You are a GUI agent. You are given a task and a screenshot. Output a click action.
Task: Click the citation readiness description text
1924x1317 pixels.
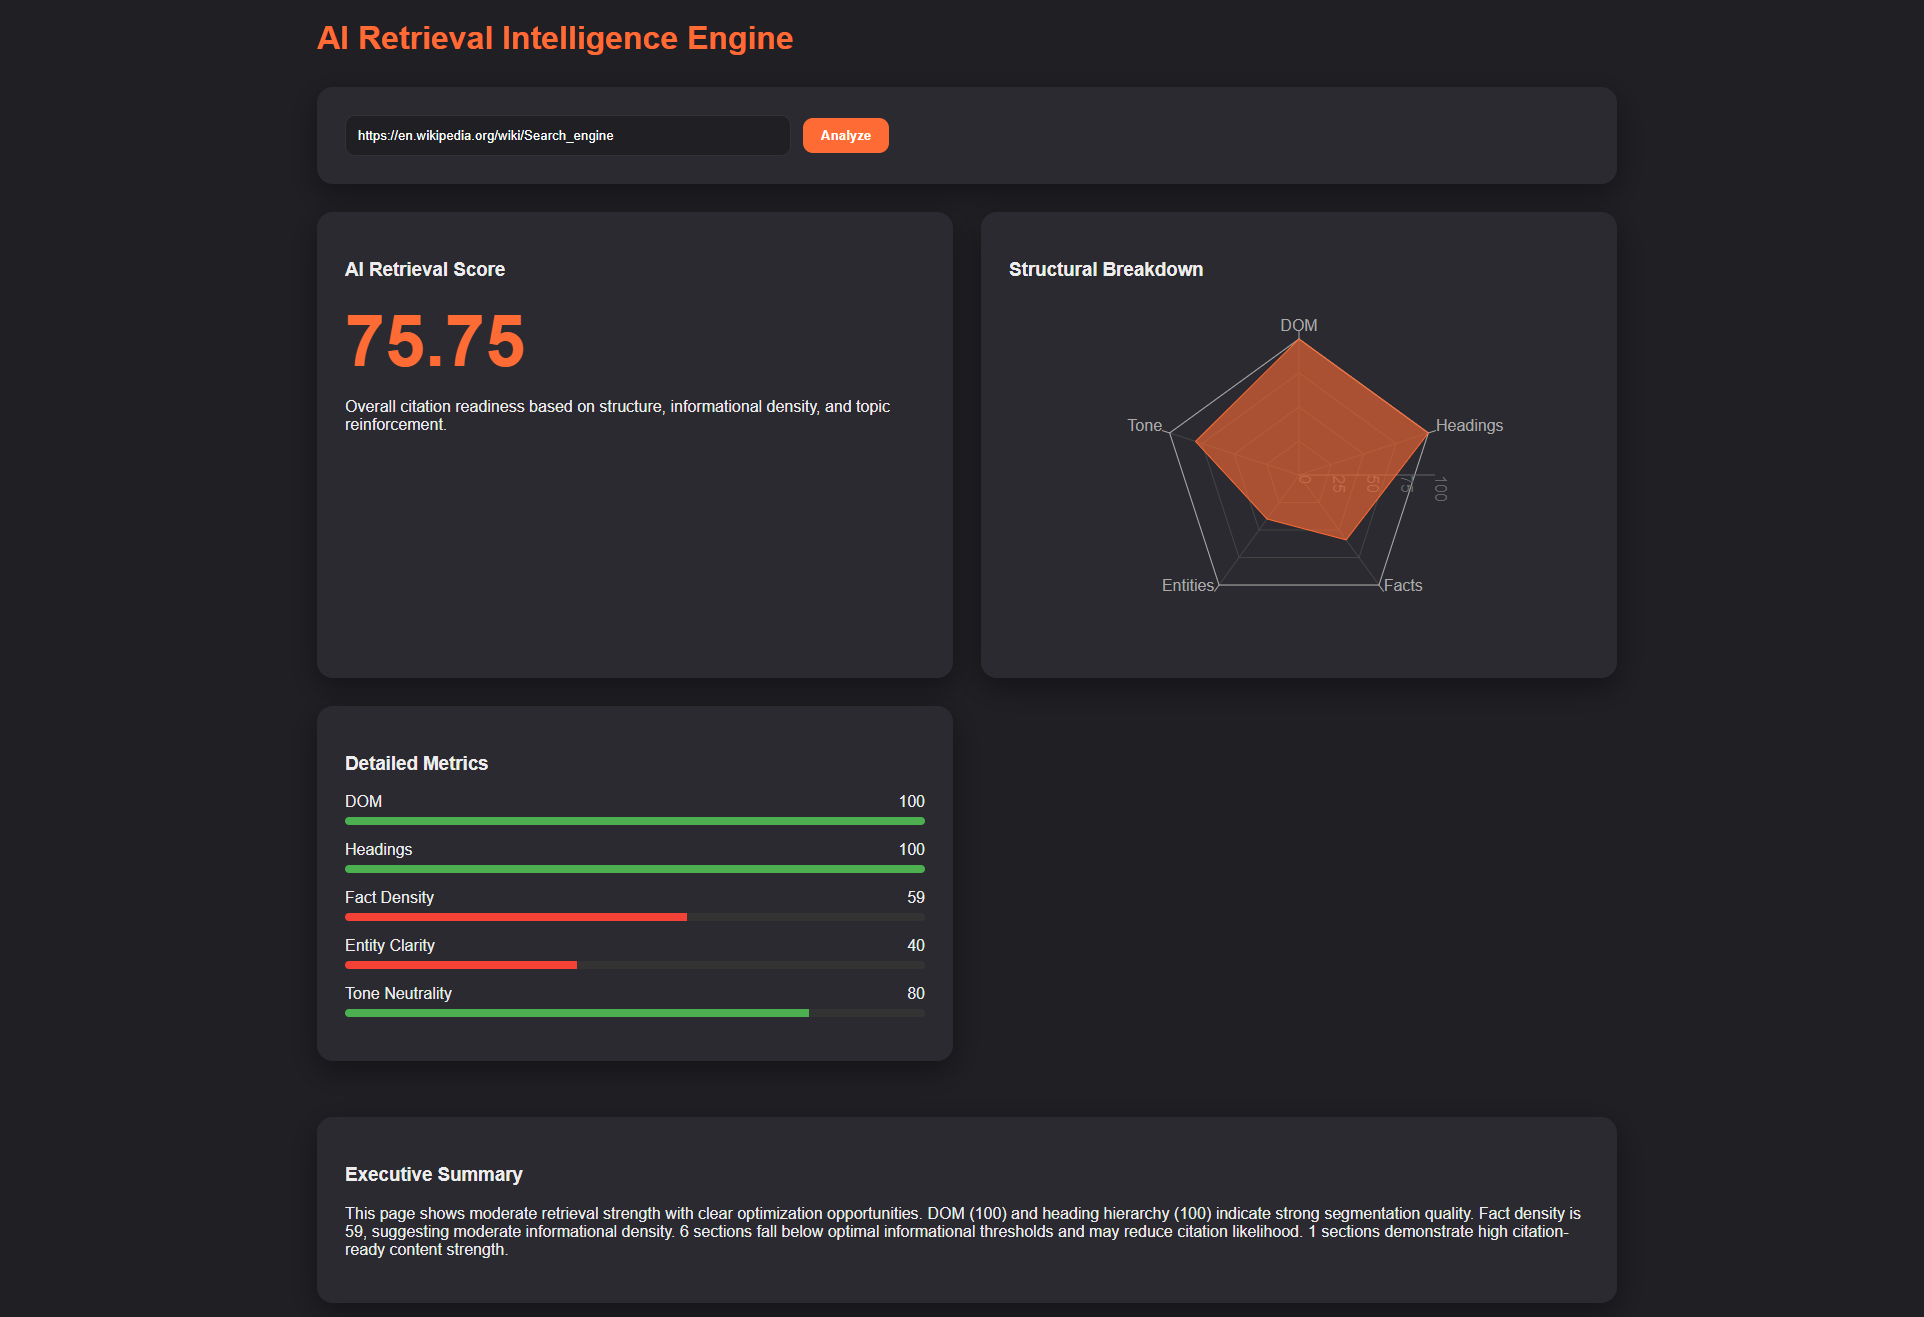click(617, 415)
